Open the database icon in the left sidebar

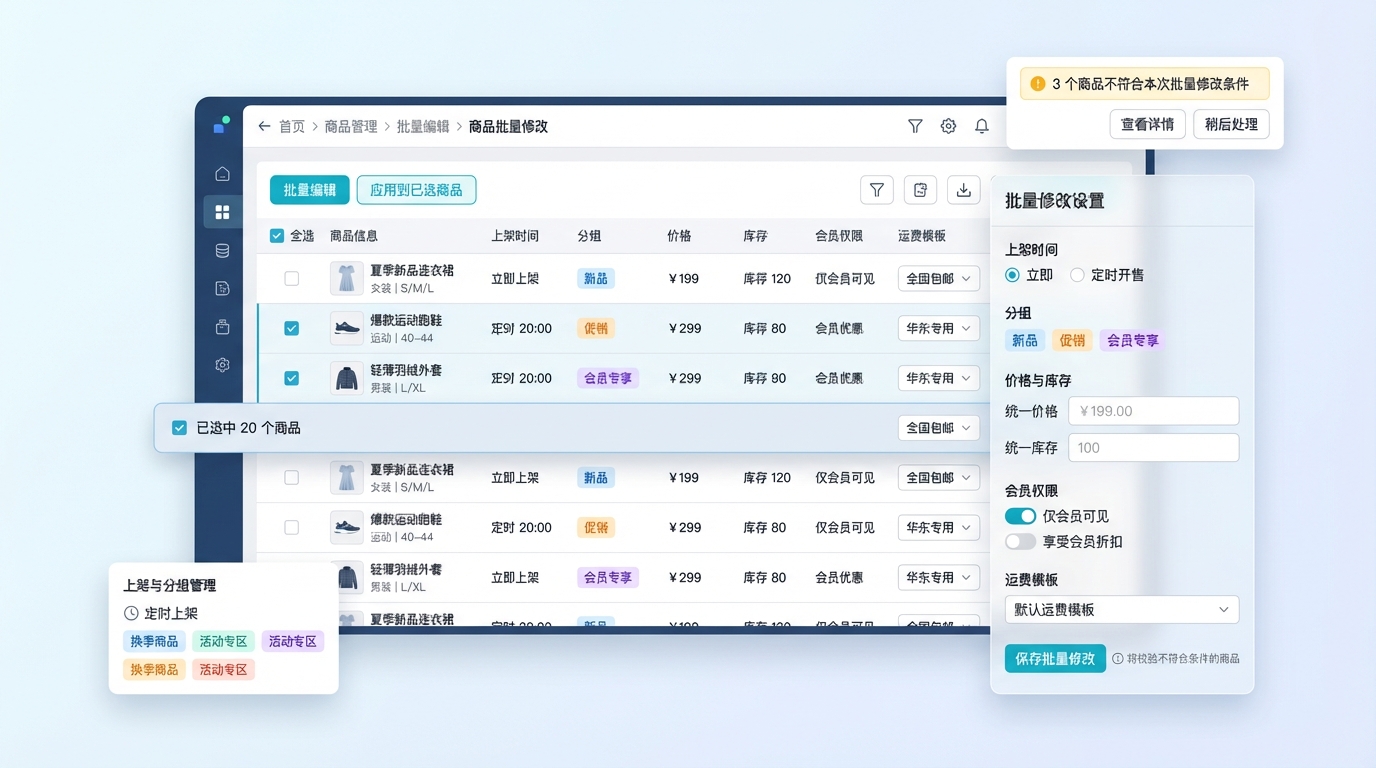(x=222, y=251)
